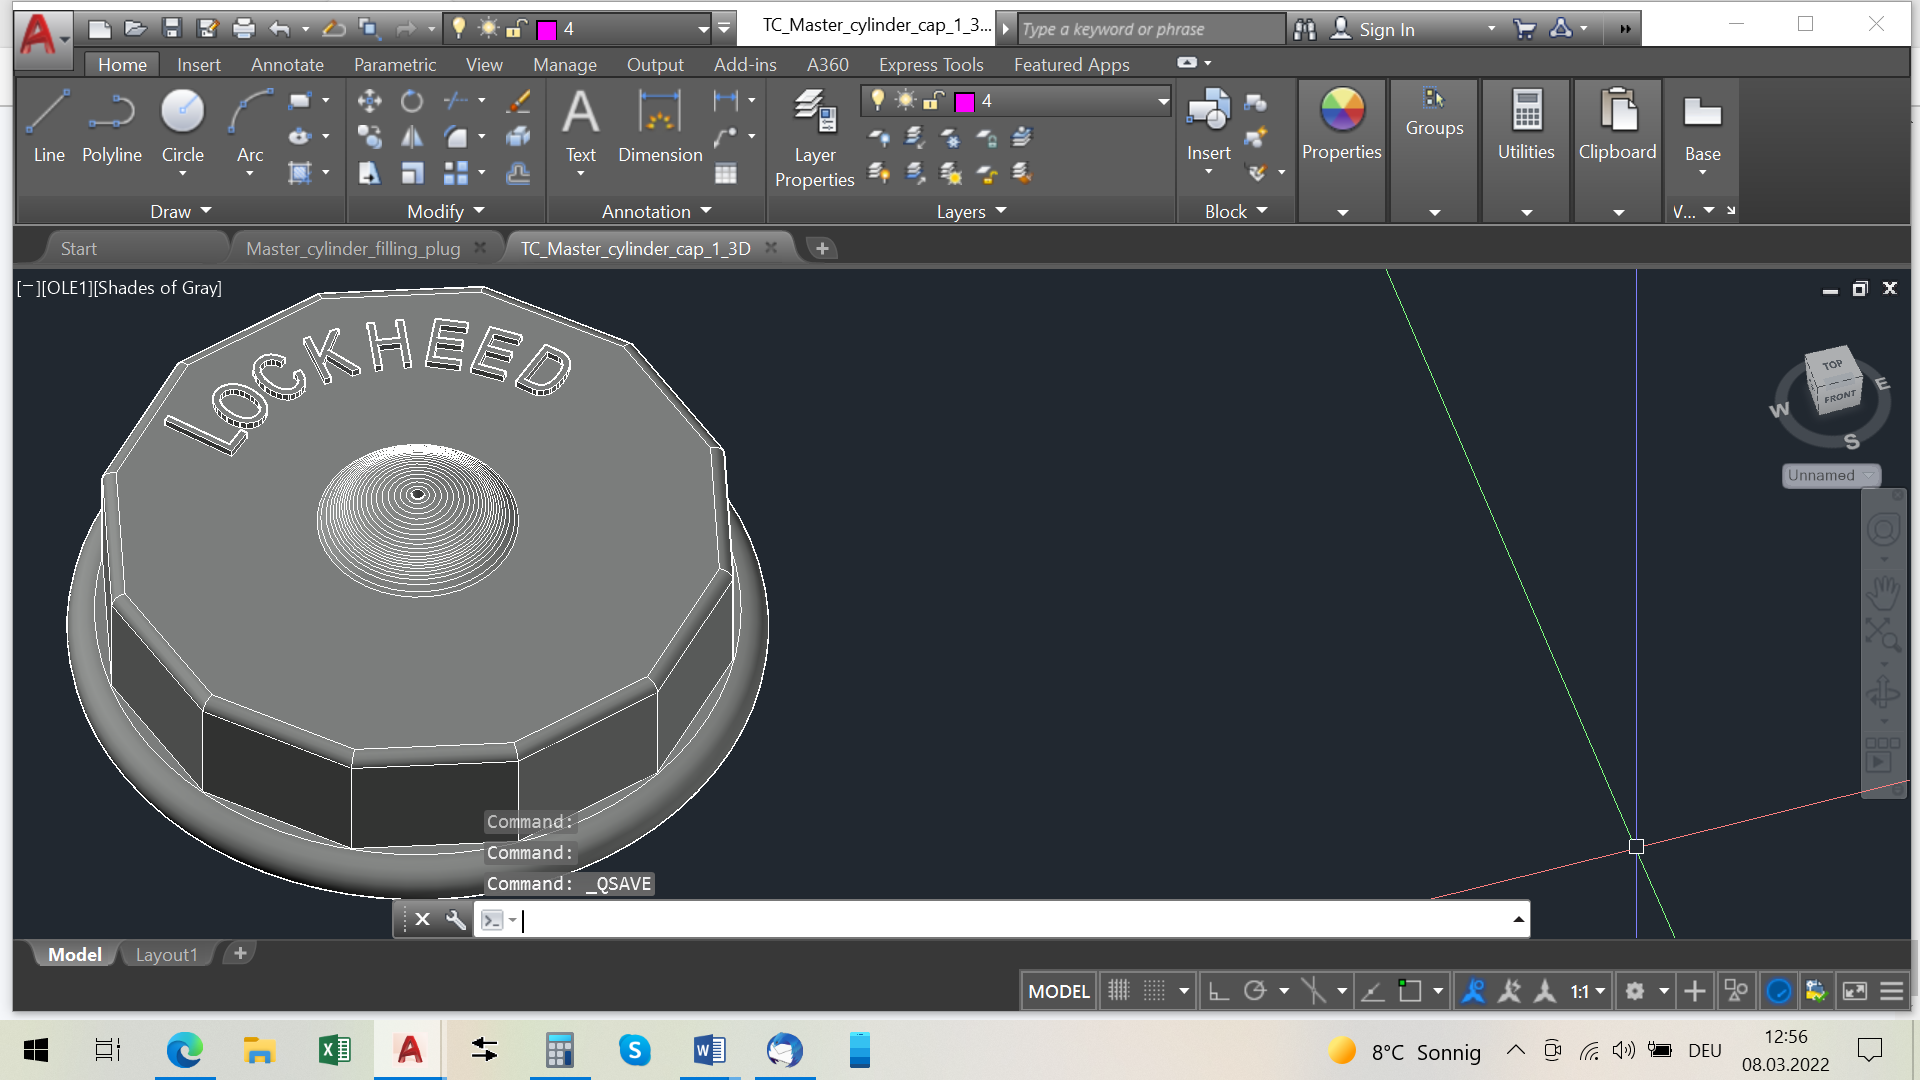1920x1080 pixels.
Task: Open the Text annotation tool
Action: coord(580,125)
